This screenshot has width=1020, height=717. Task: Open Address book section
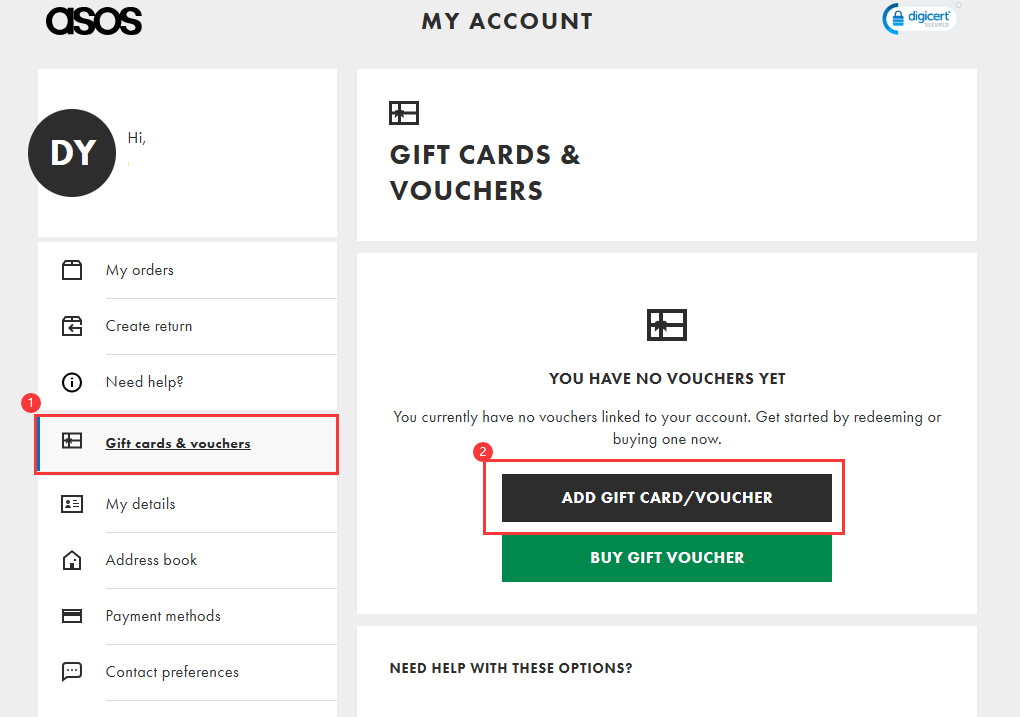[x=152, y=560]
